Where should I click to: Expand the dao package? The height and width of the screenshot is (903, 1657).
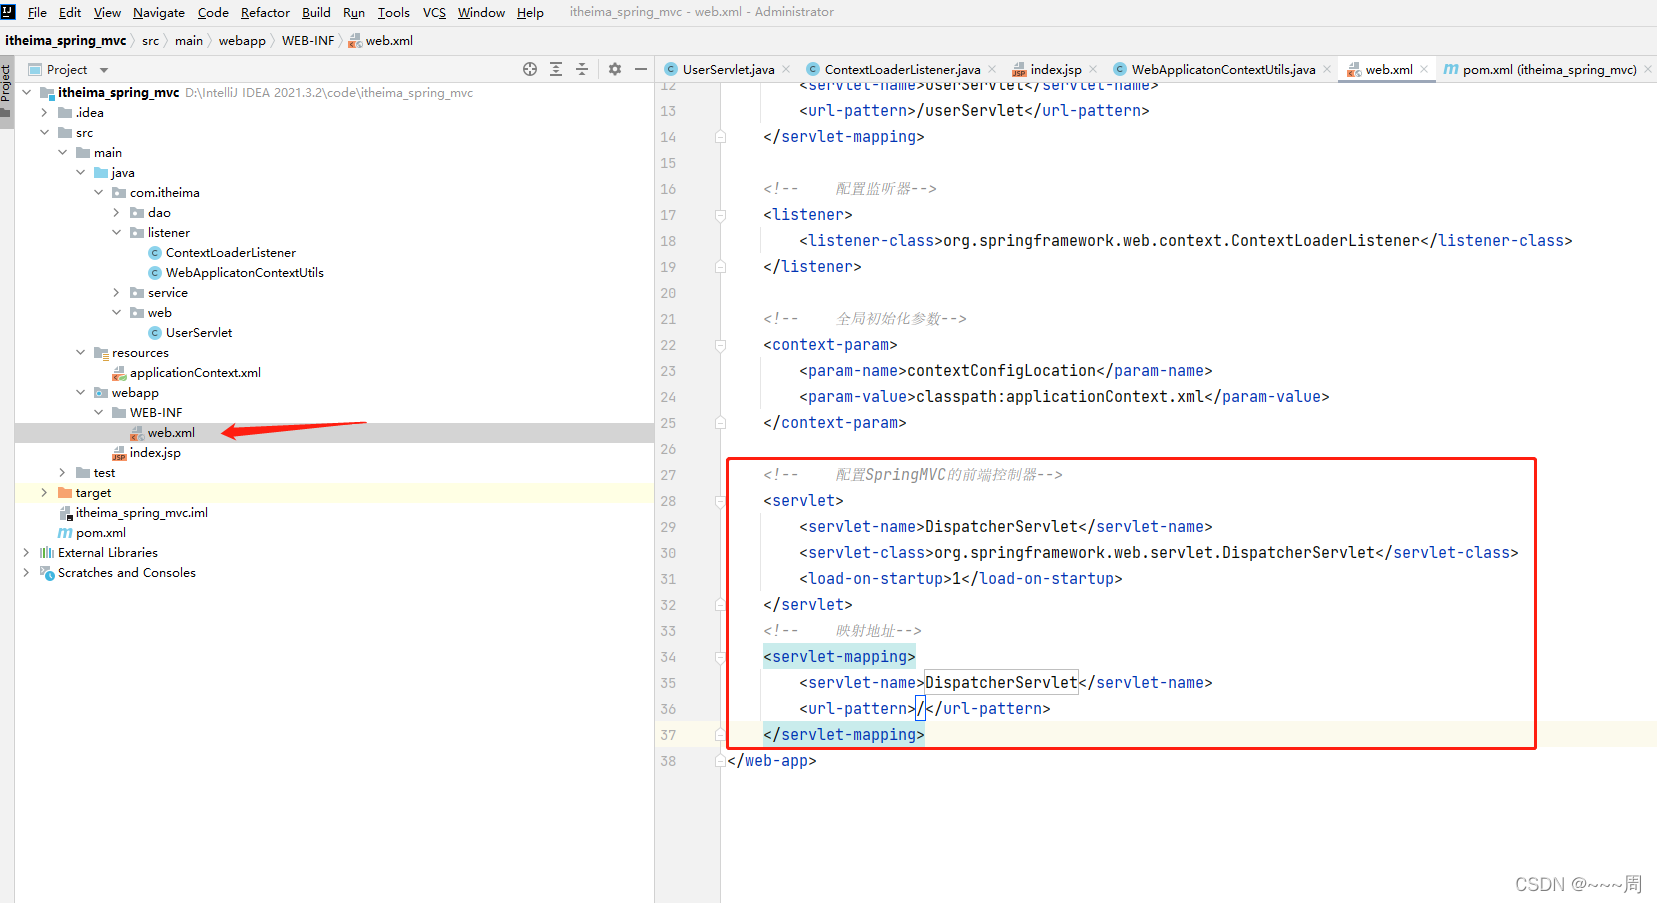(x=116, y=212)
